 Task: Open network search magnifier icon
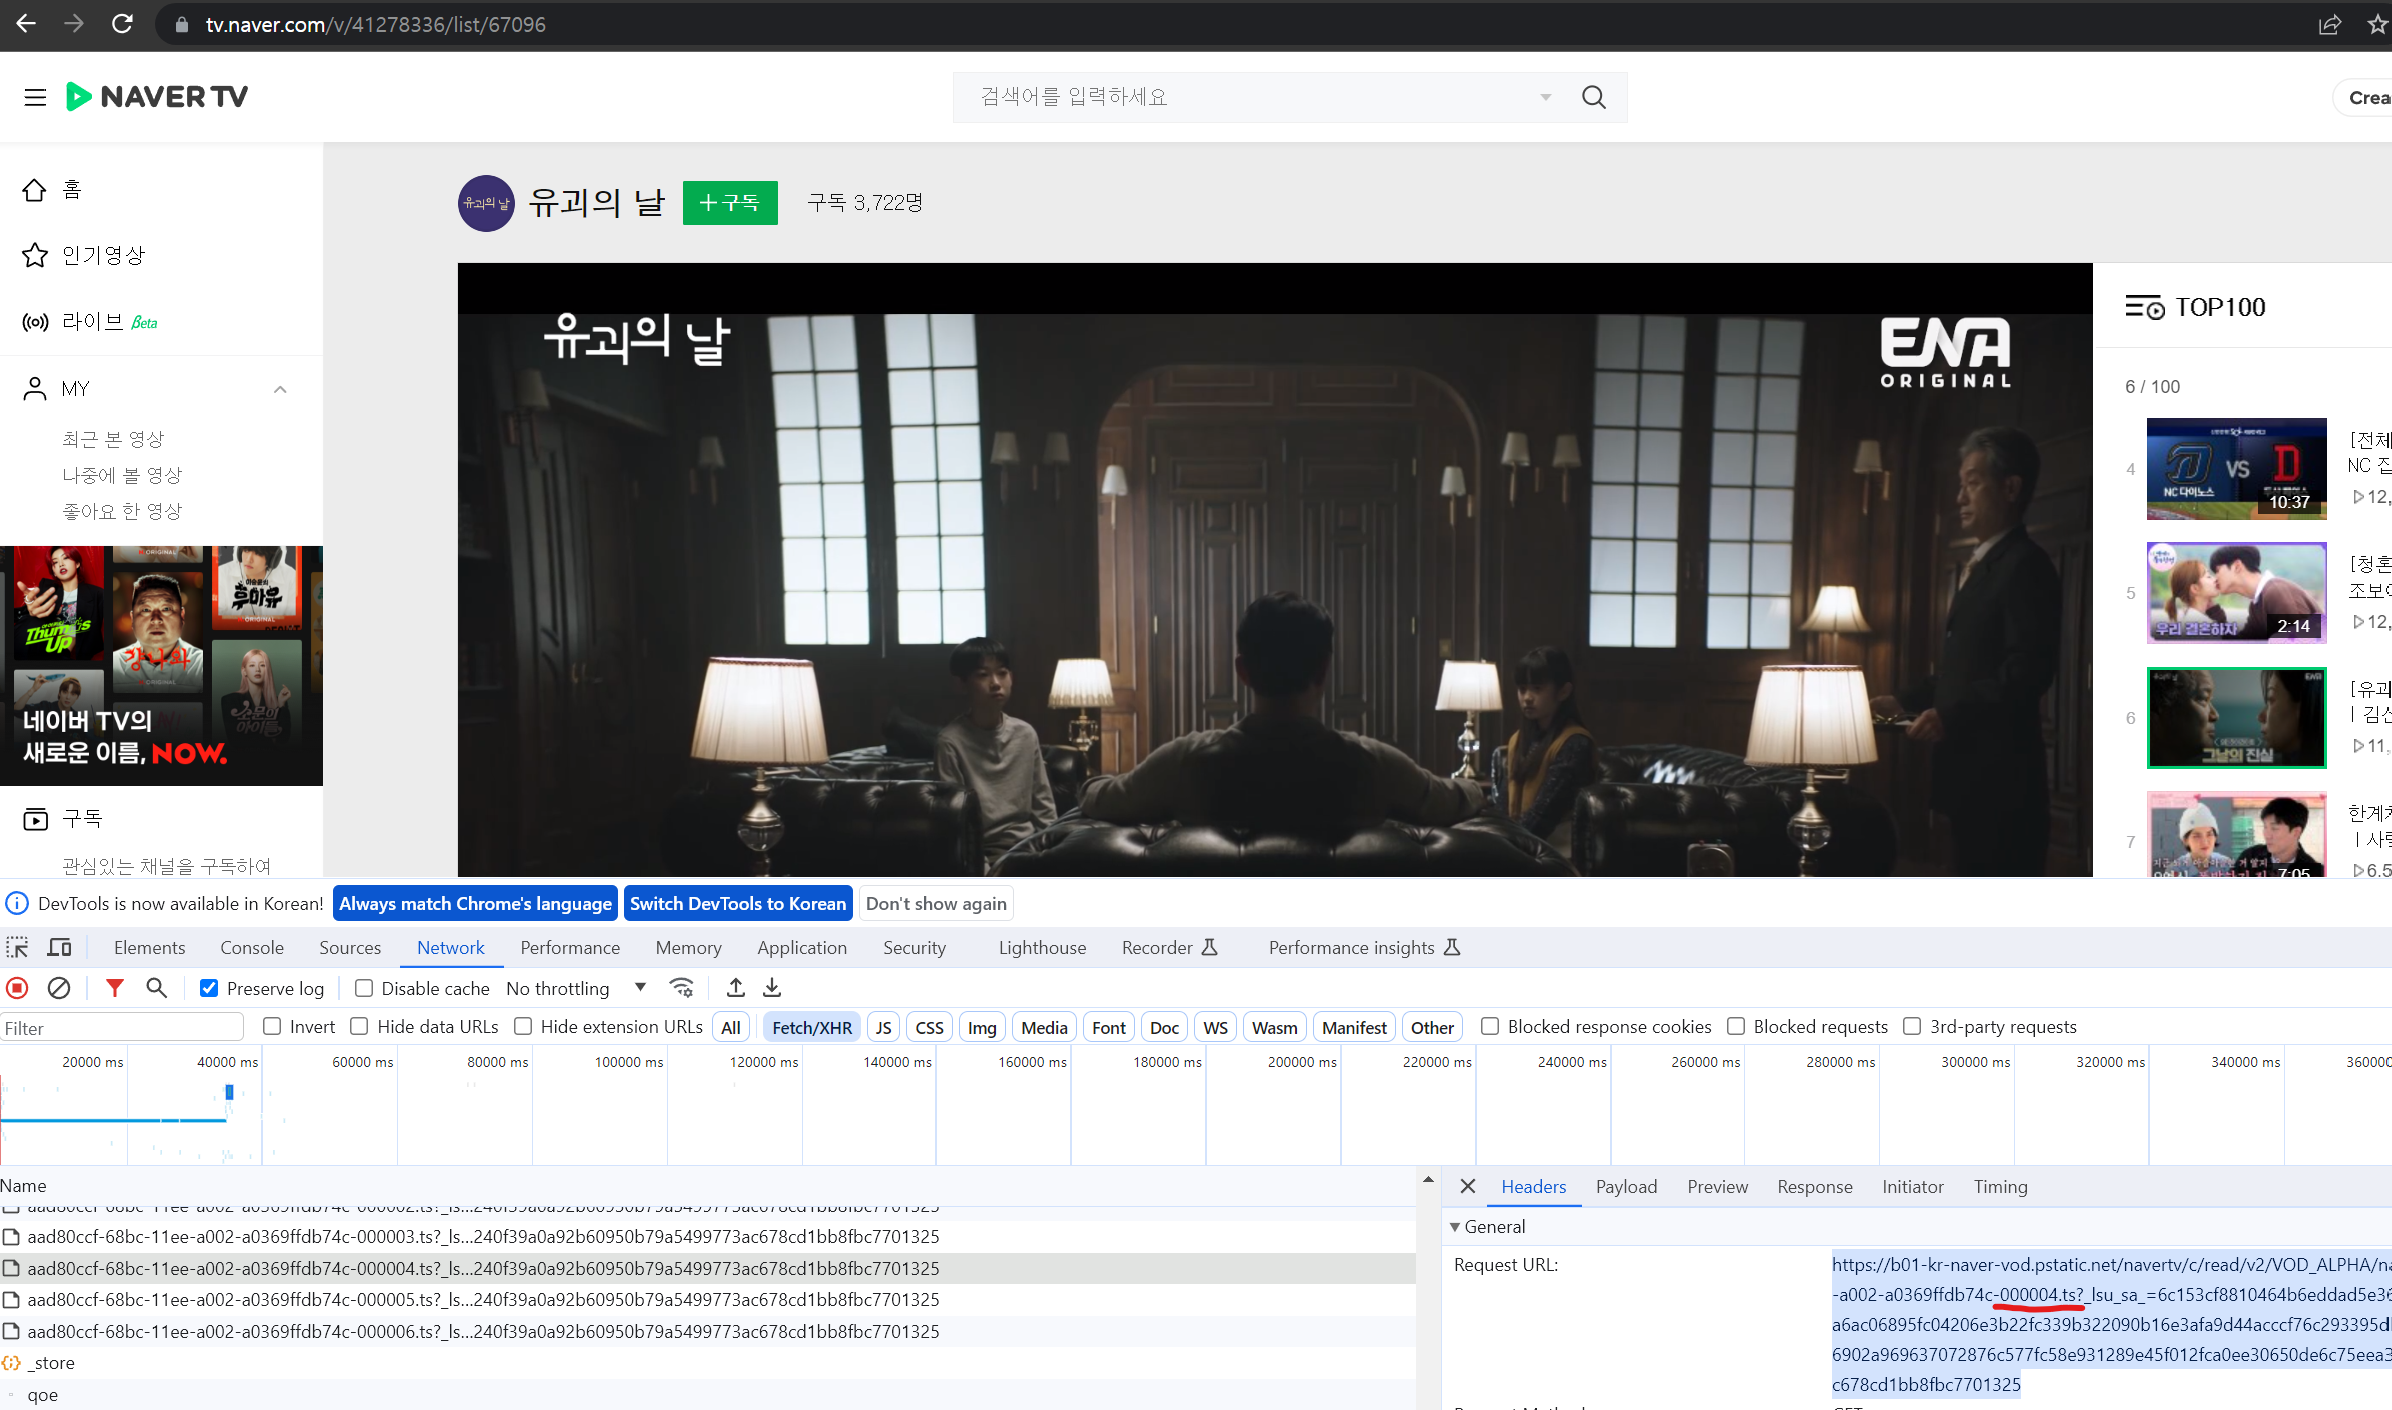tap(156, 988)
